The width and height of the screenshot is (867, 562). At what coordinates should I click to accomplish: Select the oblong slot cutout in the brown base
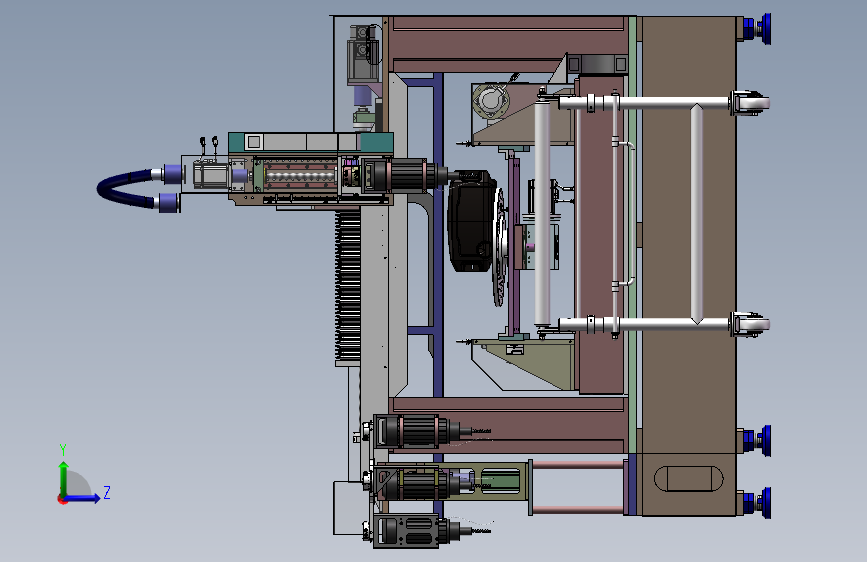688,478
